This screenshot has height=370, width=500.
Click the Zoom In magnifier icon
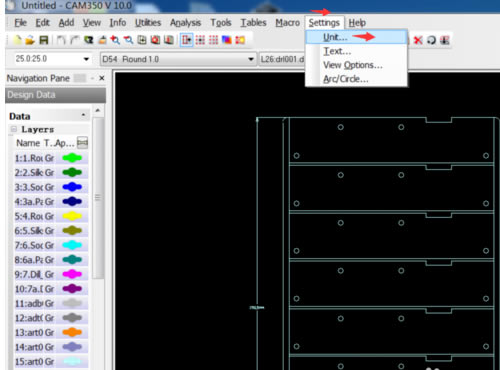pos(115,40)
